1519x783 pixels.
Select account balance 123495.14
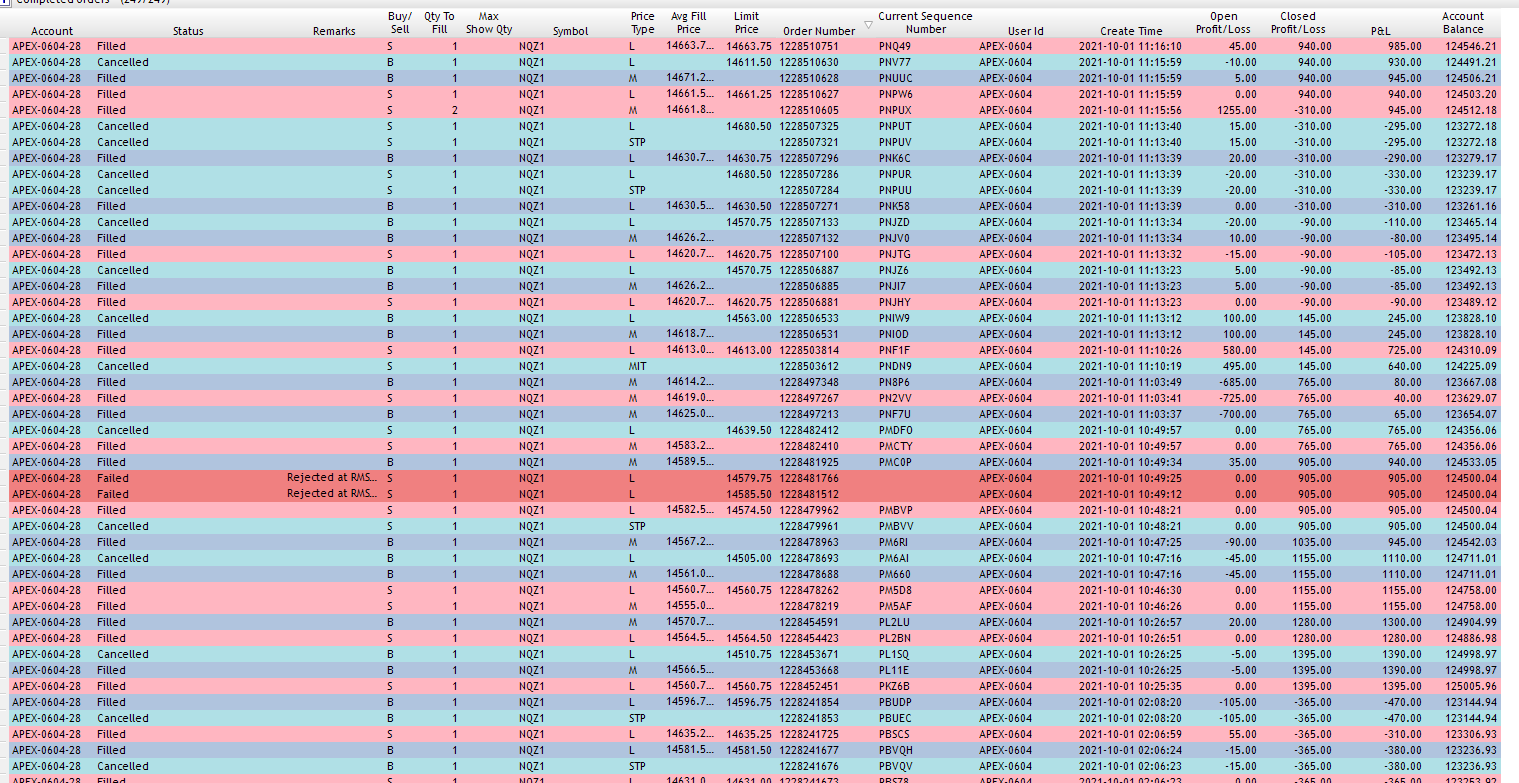coord(1469,238)
